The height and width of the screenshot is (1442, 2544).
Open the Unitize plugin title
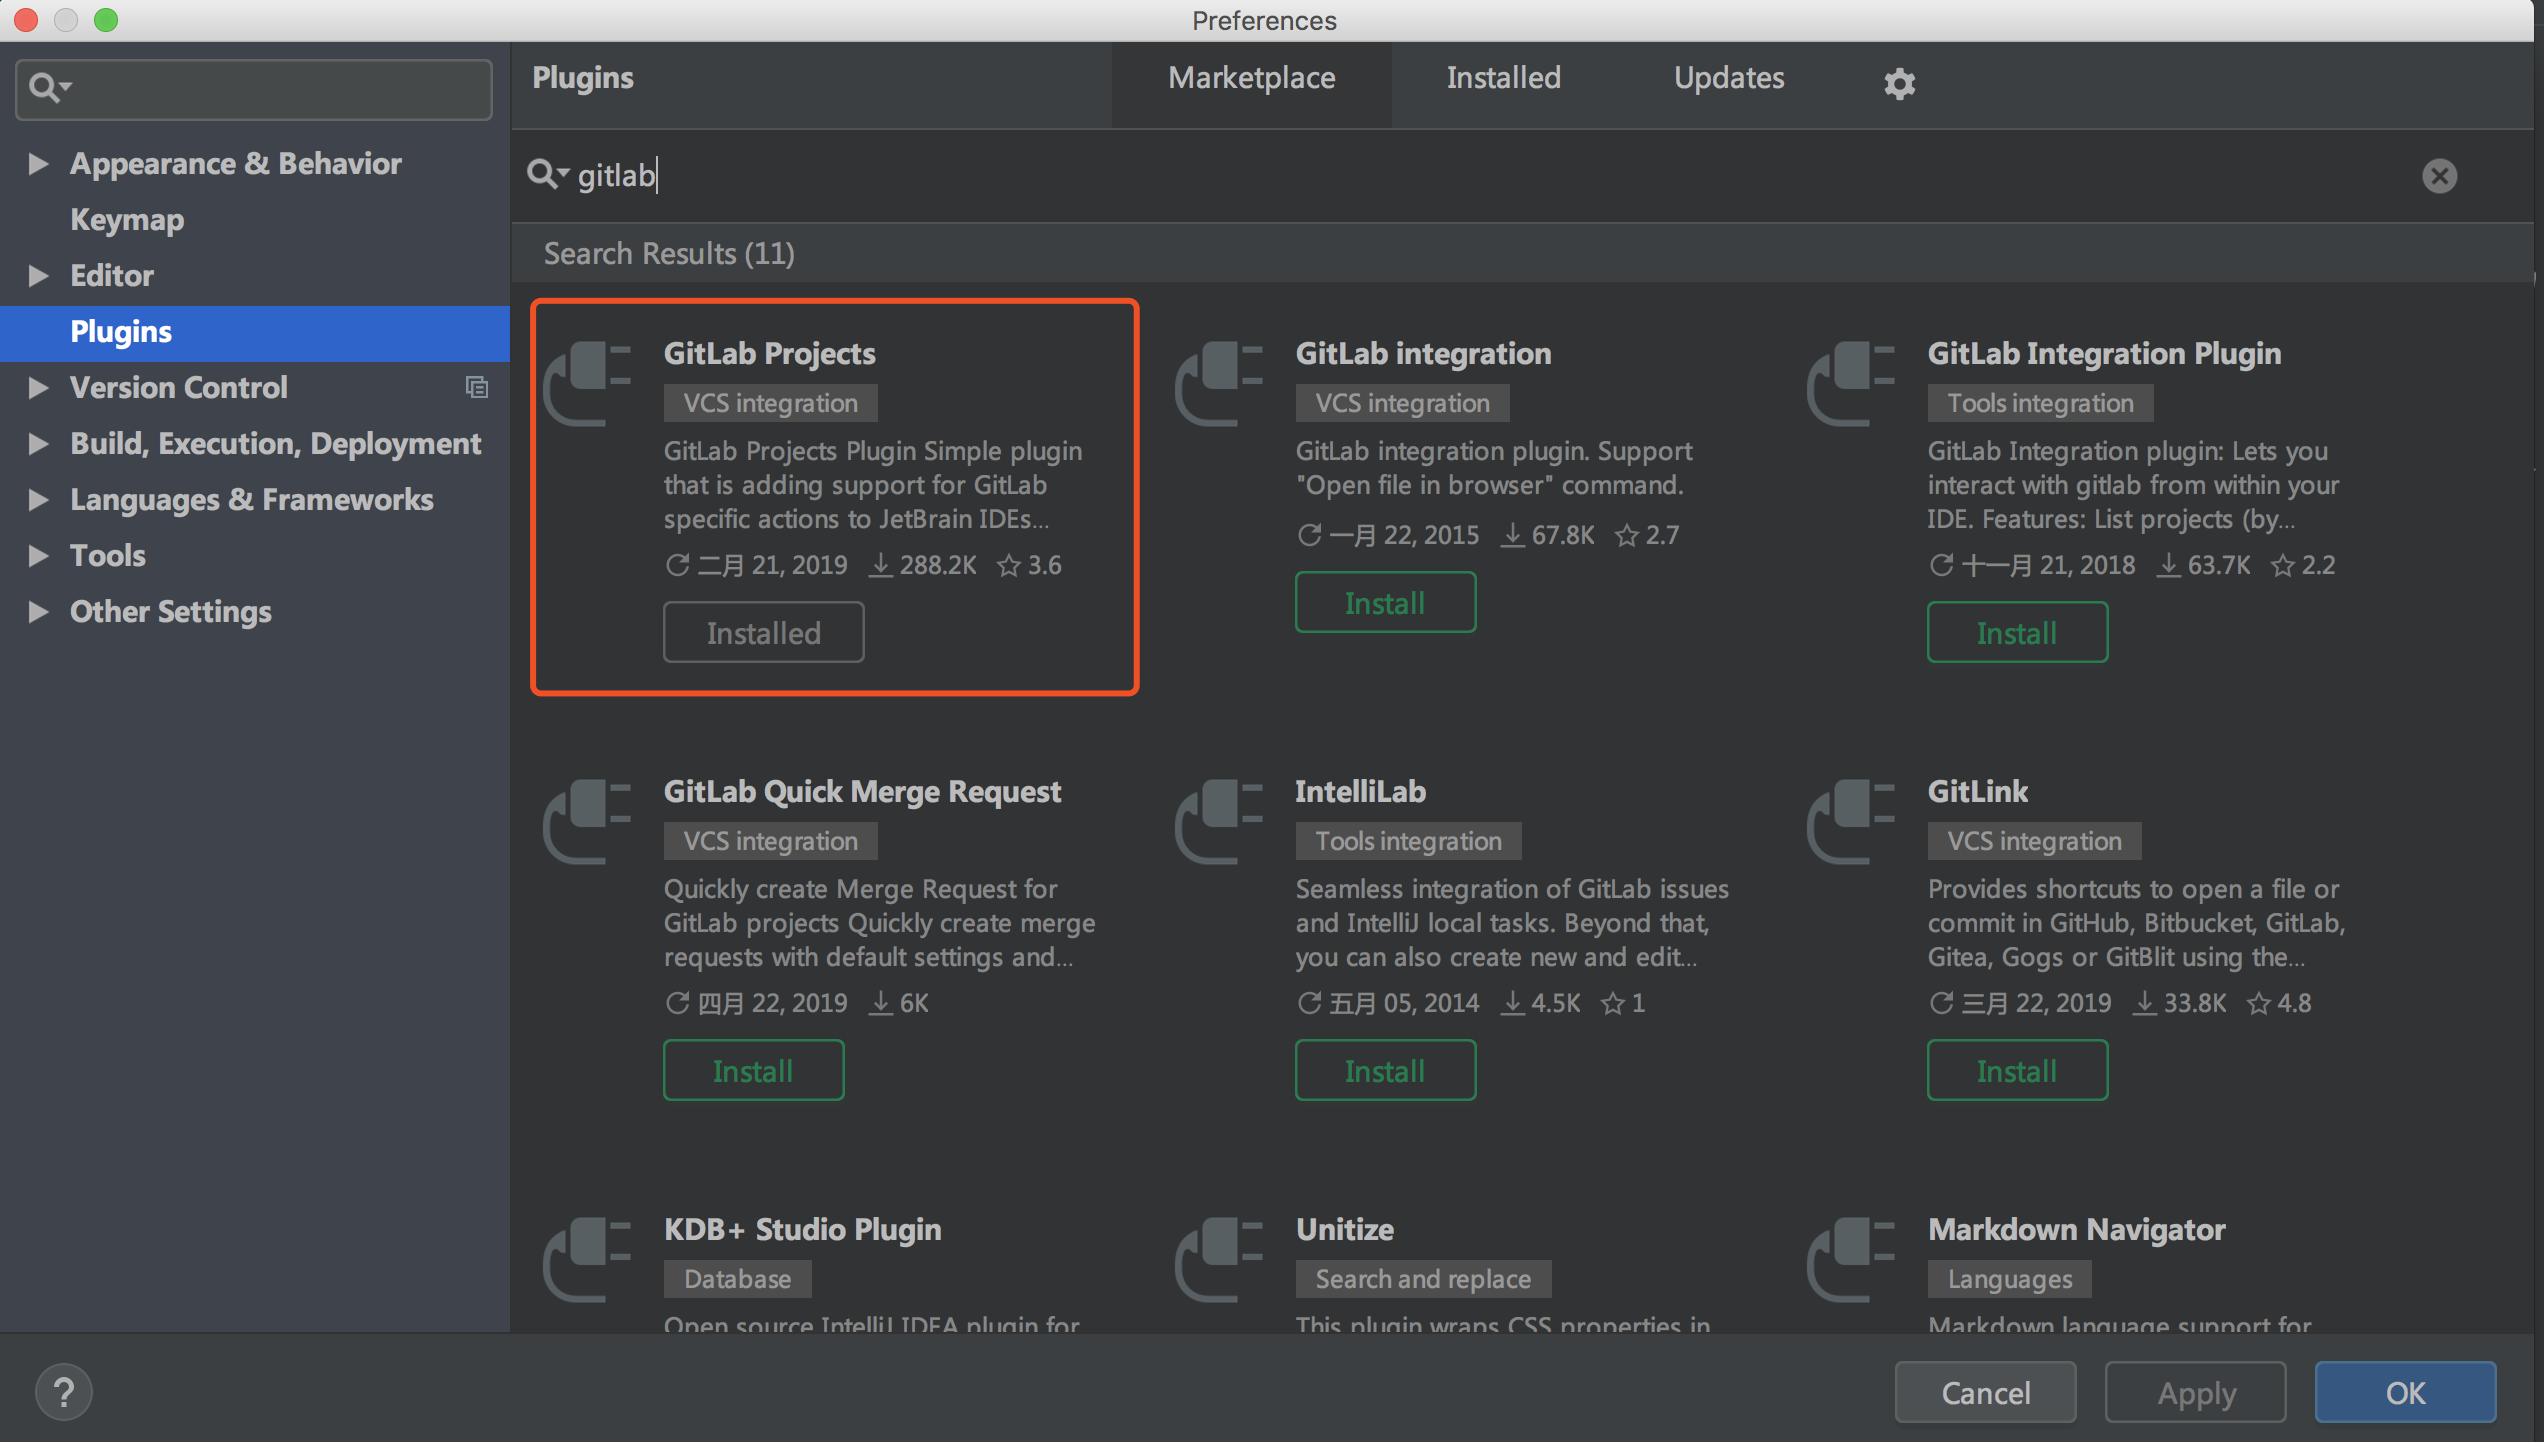click(1344, 1229)
